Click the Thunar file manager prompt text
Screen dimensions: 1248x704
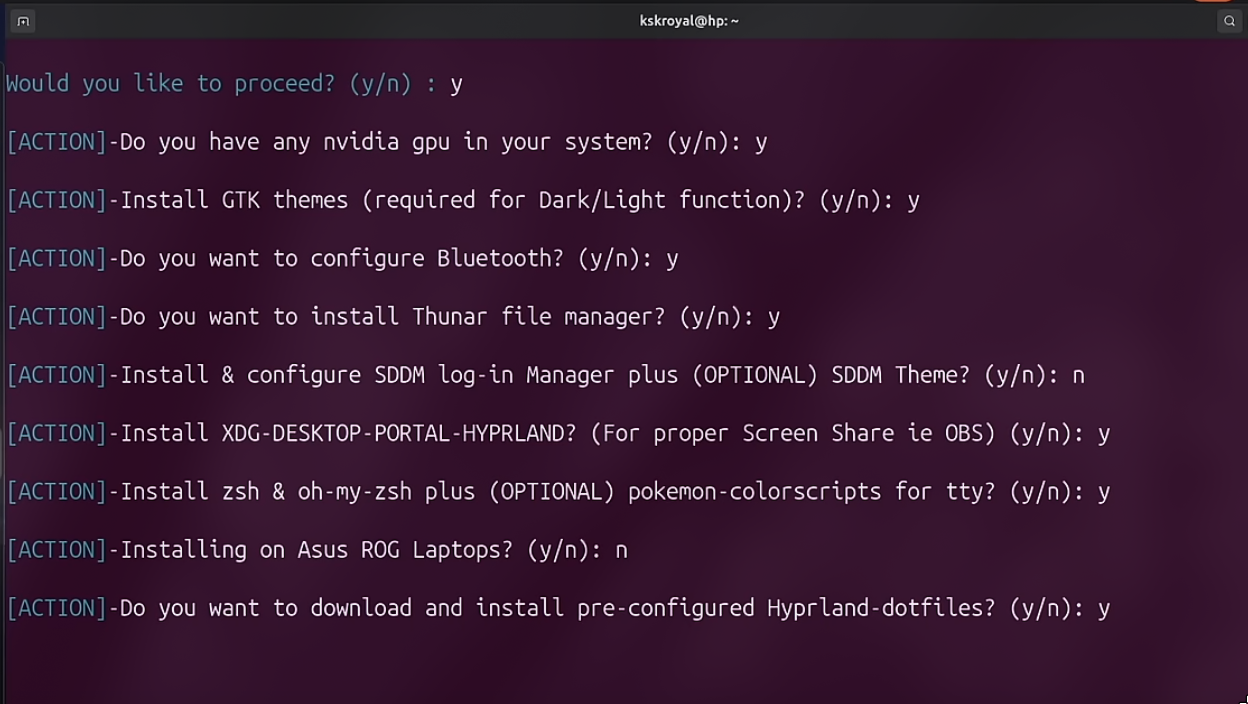coord(440,317)
